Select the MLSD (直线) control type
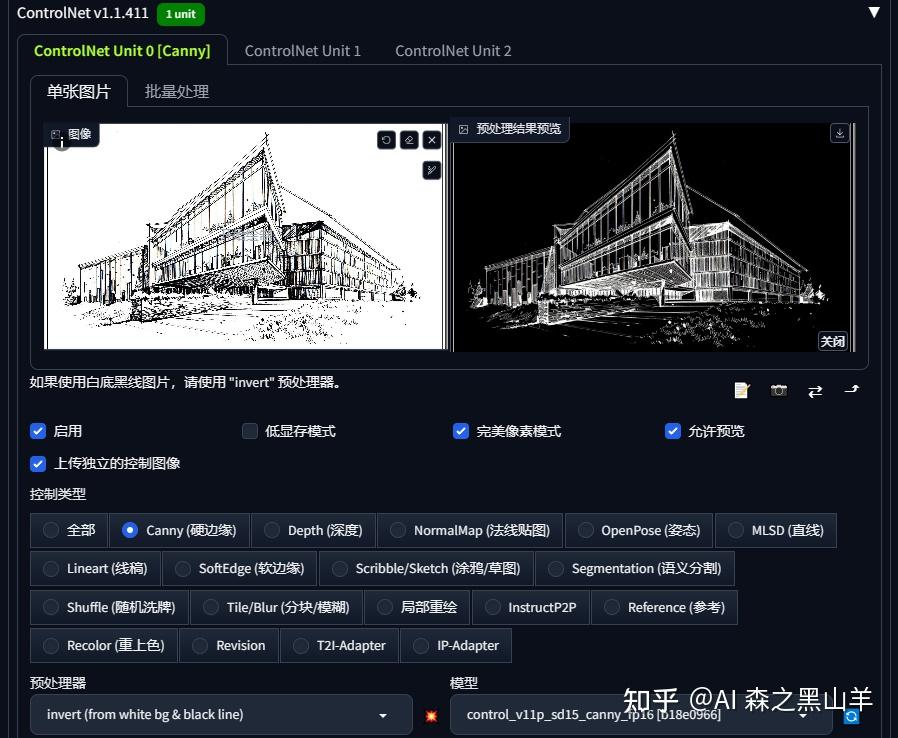The height and width of the screenshot is (738, 898). pos(776,530)
